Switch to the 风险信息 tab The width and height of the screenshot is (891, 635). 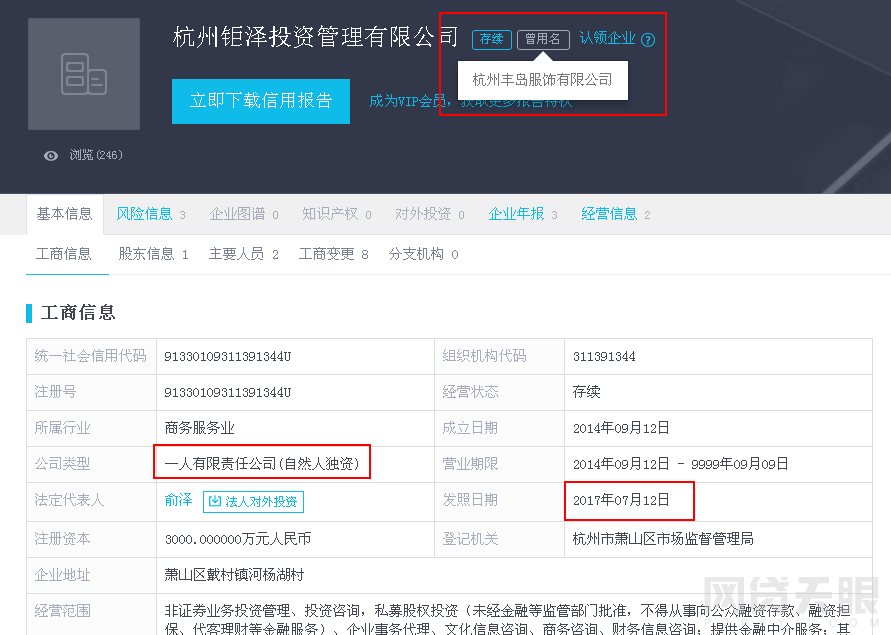(145, 214)
